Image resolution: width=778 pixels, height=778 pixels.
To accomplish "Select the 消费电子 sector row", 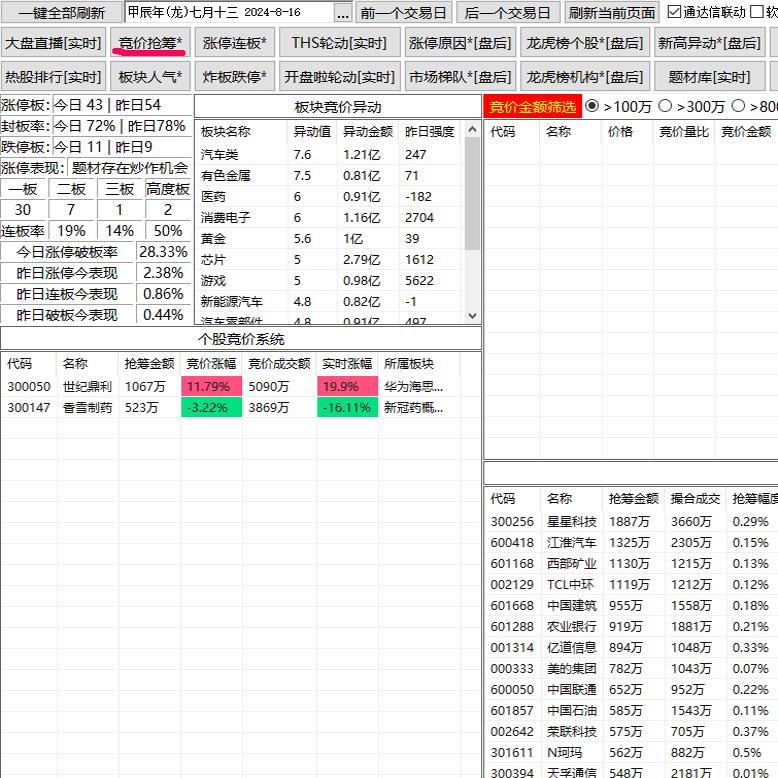I will pyautogui.click(x=330, y=217).
